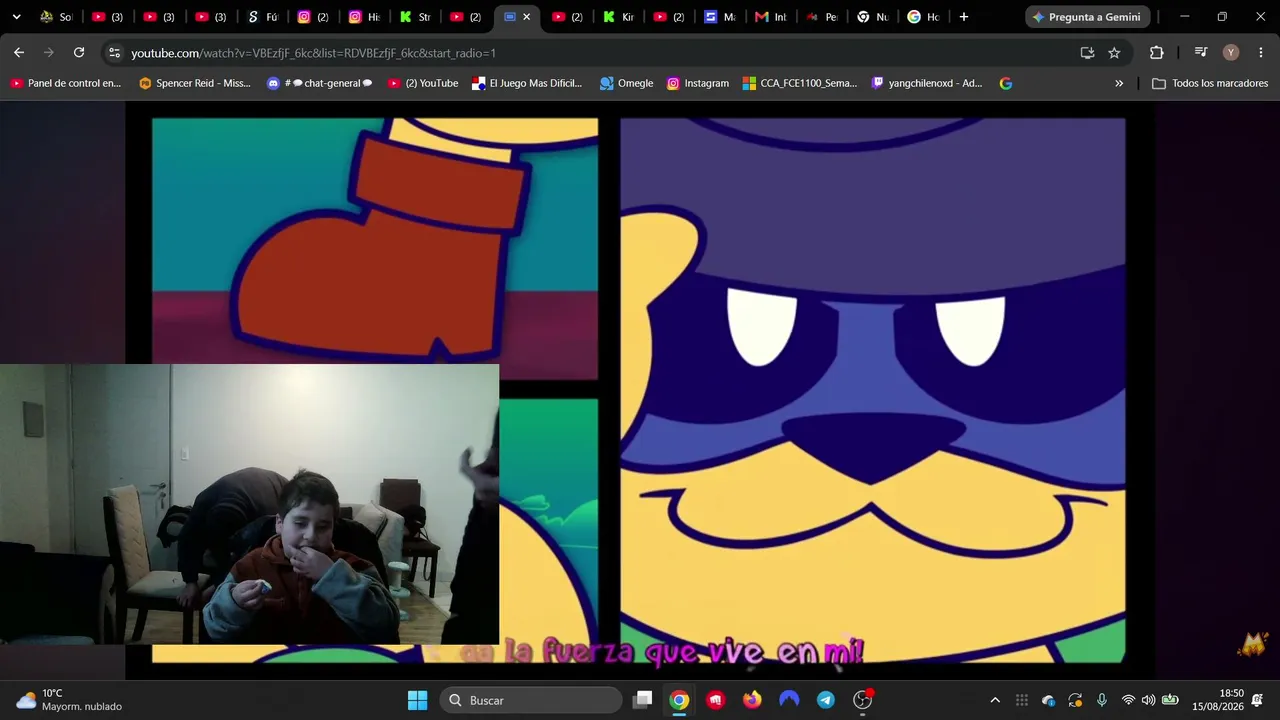
Task: Open OBS Studio from the taskbar
Action: [x=862, y=700]
